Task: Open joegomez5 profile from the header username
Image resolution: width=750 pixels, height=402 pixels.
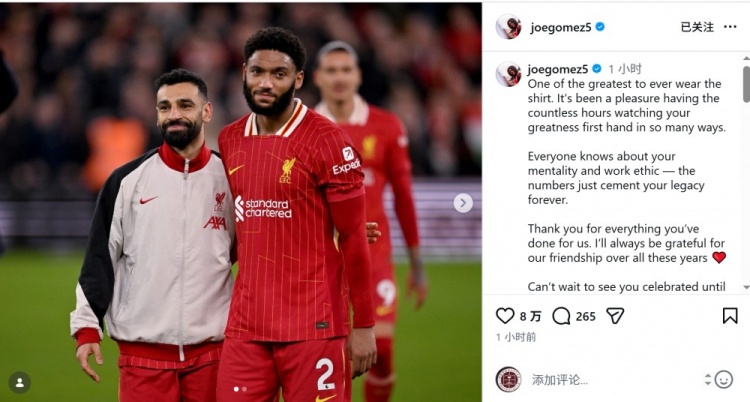Action: point(561,28)
